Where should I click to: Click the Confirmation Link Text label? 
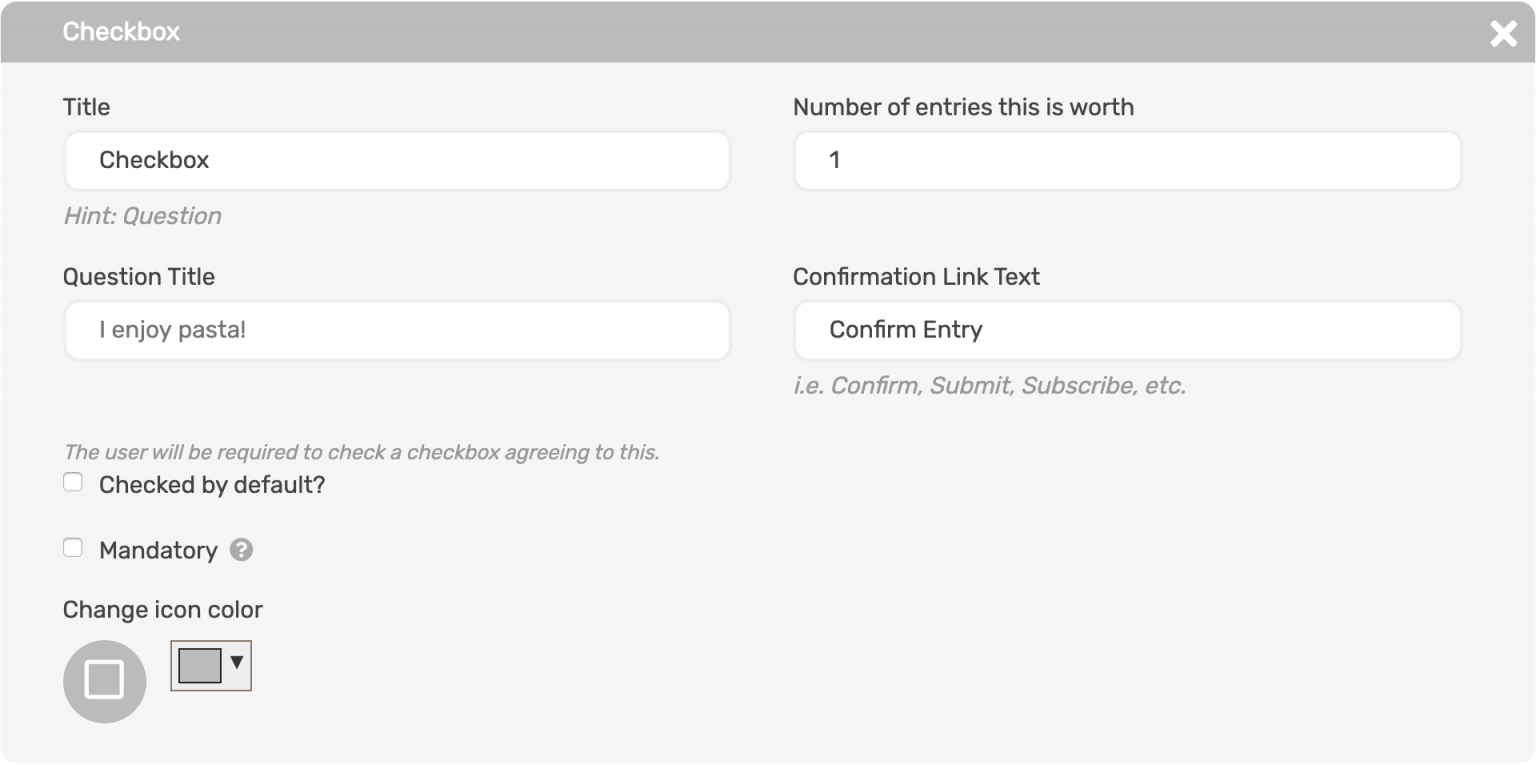click(x=917, y=276)
